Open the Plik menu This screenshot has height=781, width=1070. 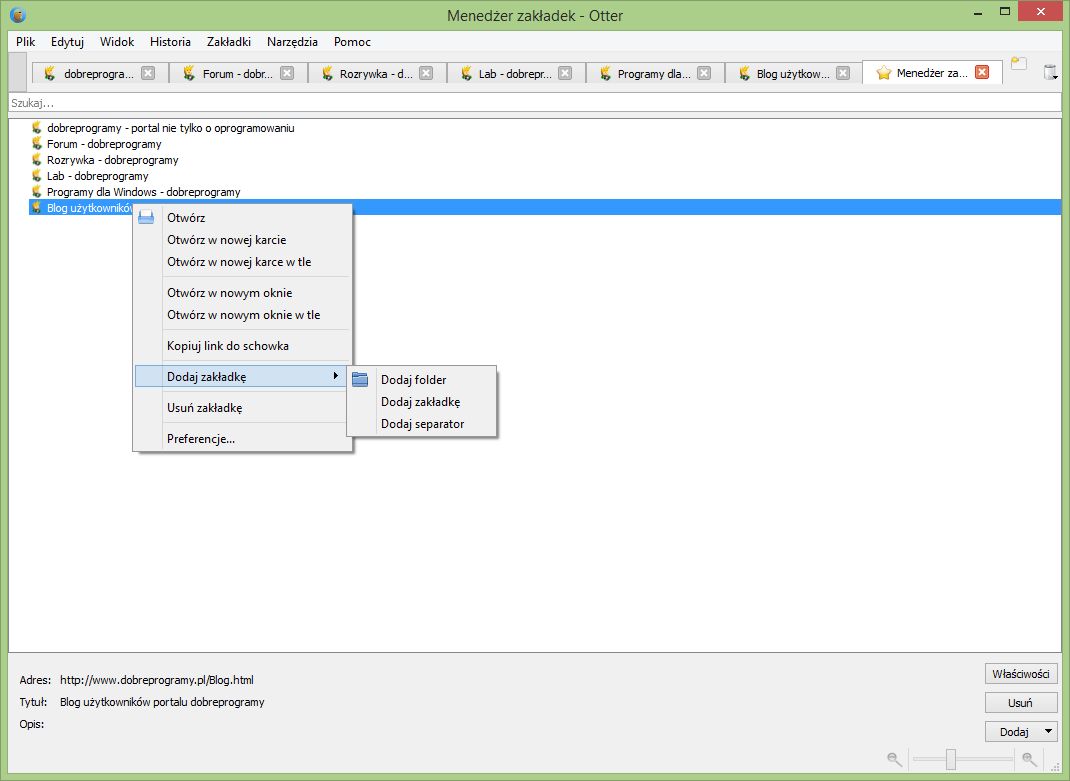(x=26, y=42)
